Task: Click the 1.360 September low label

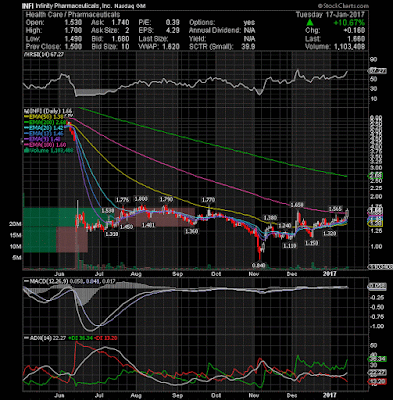Action: (192, 231)
